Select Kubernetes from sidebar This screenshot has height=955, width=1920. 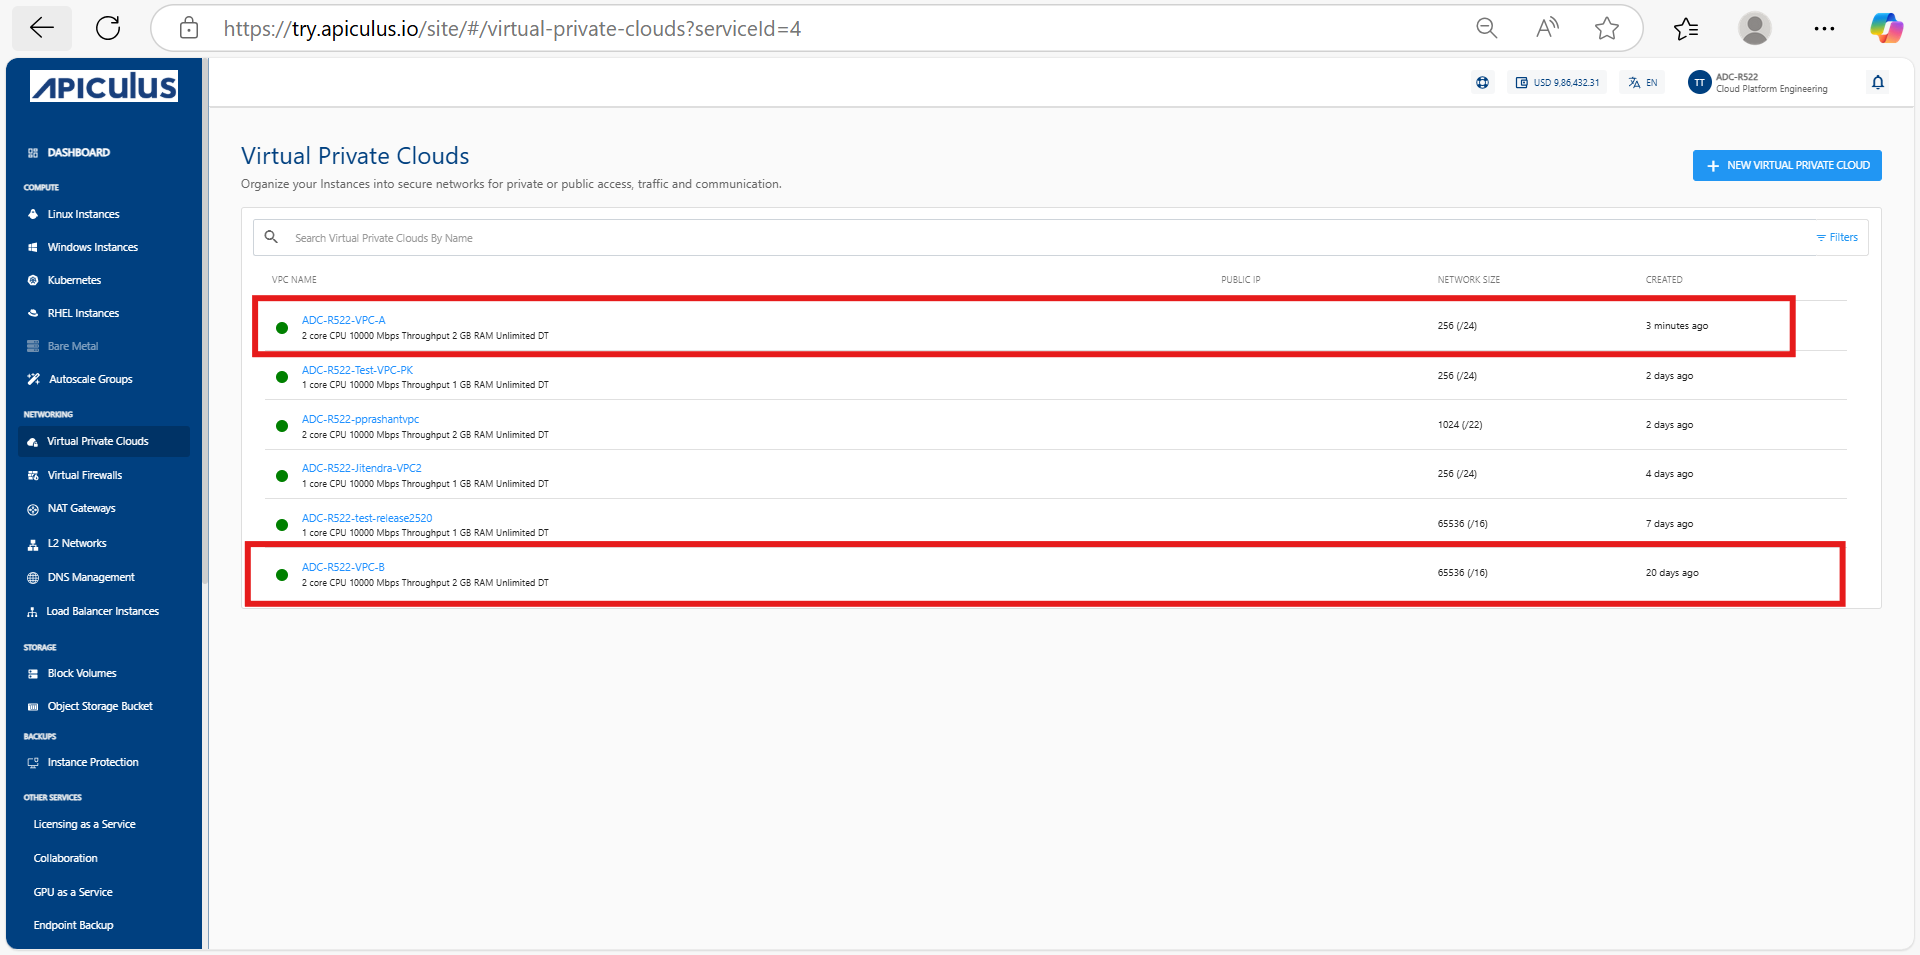click(74, 280)
